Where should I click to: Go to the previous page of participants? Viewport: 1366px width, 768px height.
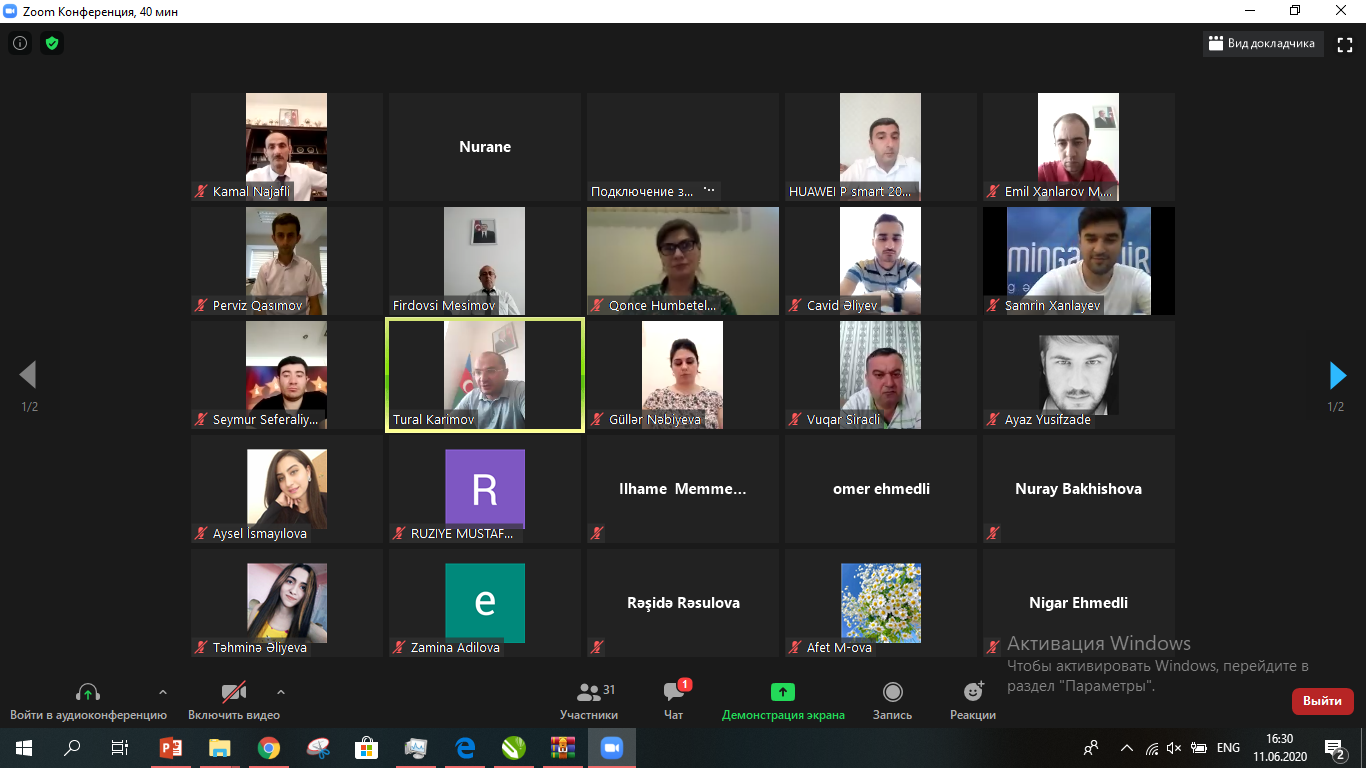pos(28,375)
